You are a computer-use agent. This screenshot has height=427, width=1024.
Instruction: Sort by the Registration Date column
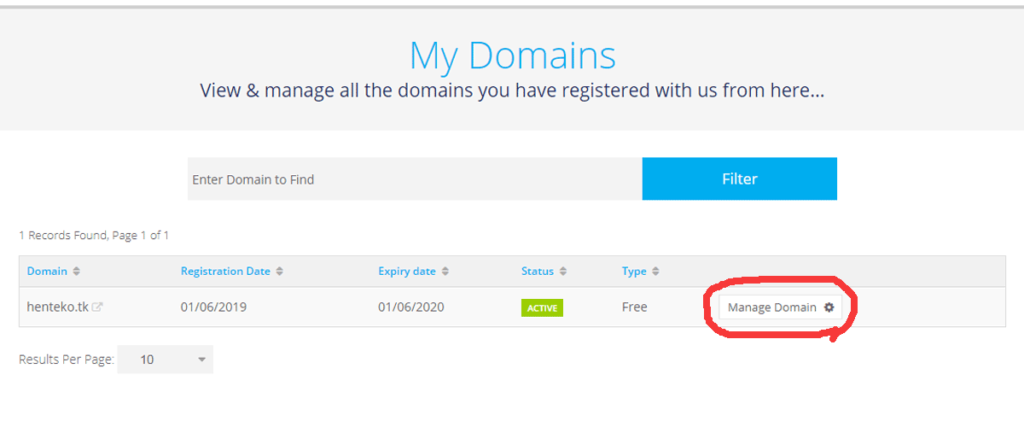click(x=225, y=271)
